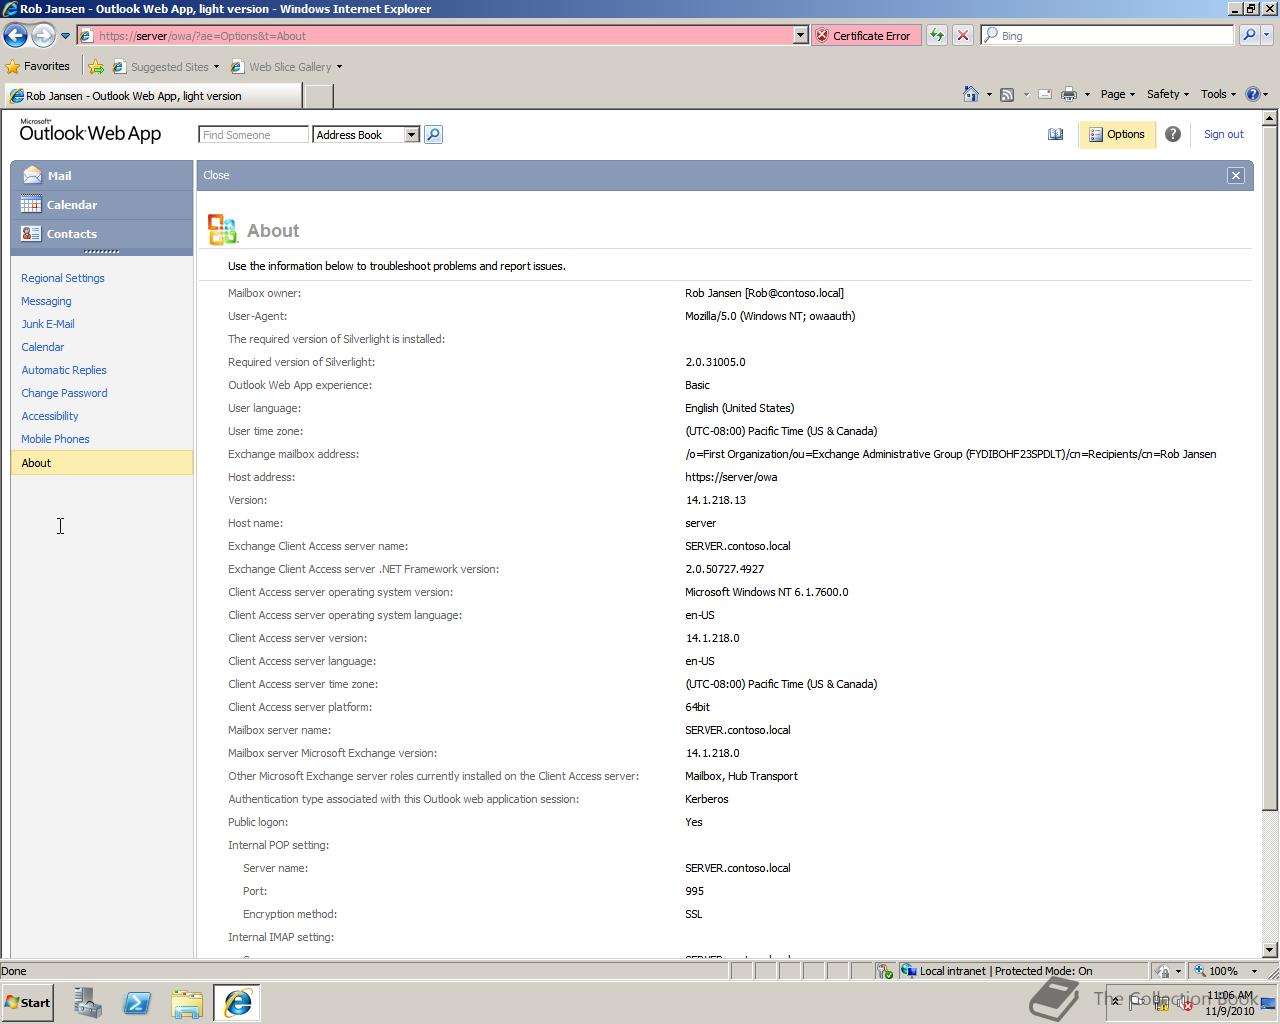Go to the Contacts section
The image size is (1280, 1024).
click(102, 234)
